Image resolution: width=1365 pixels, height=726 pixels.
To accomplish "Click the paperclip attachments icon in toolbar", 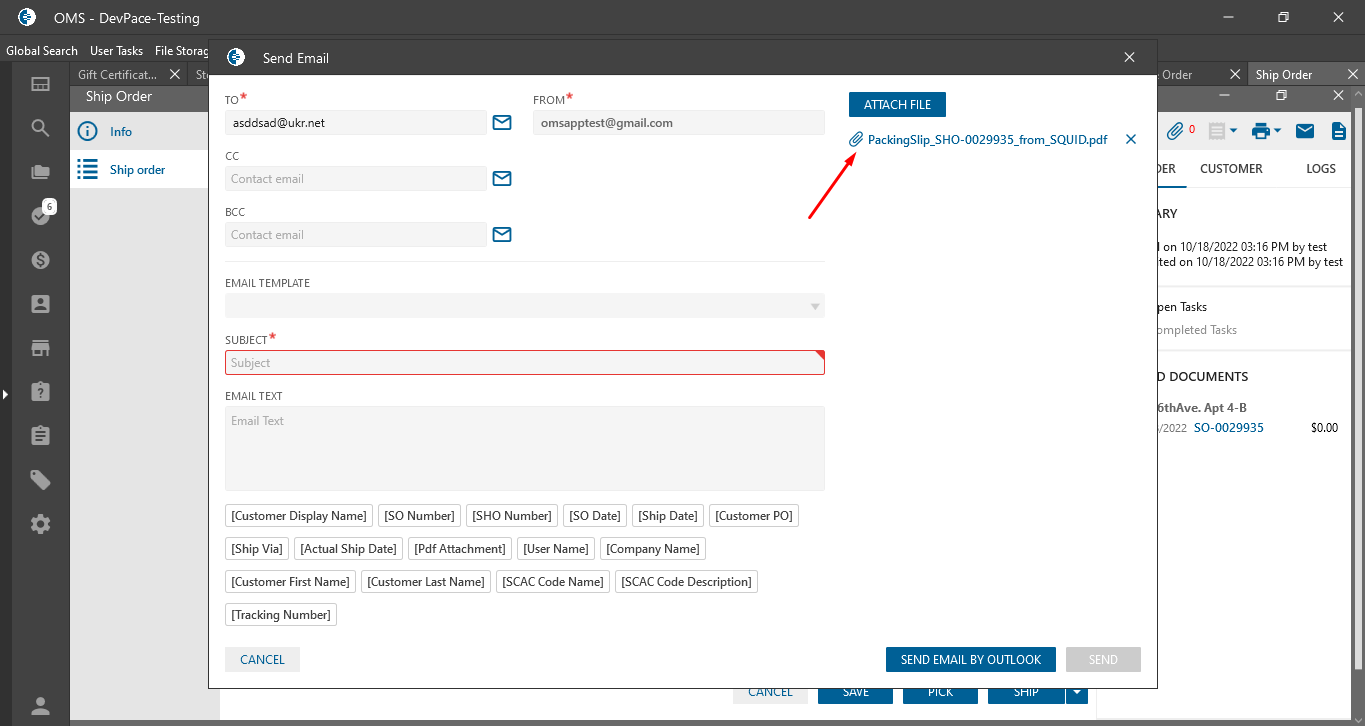I will (x=1177, y=131).
